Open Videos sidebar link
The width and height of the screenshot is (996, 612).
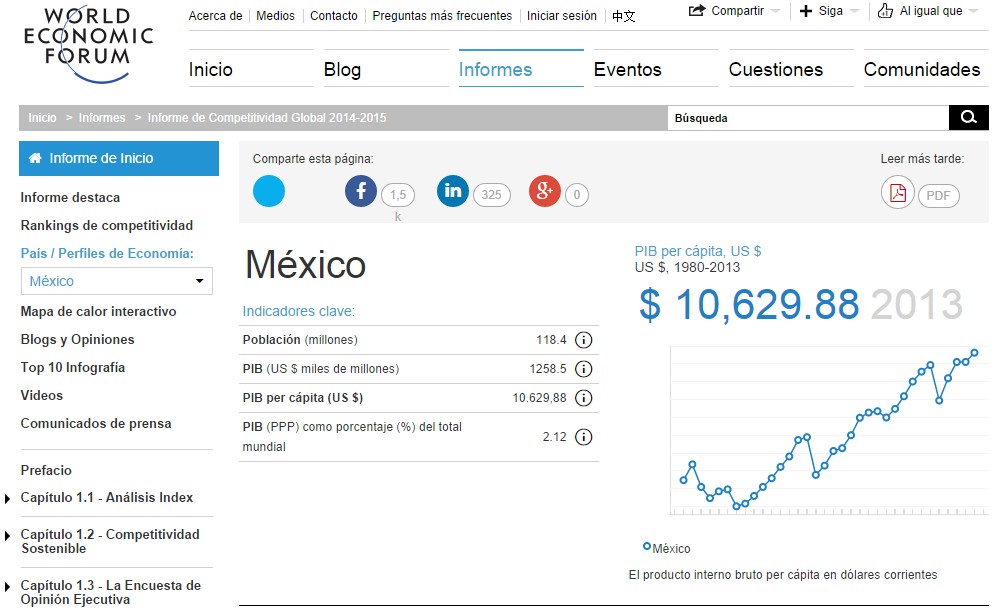tap(41, 395)
